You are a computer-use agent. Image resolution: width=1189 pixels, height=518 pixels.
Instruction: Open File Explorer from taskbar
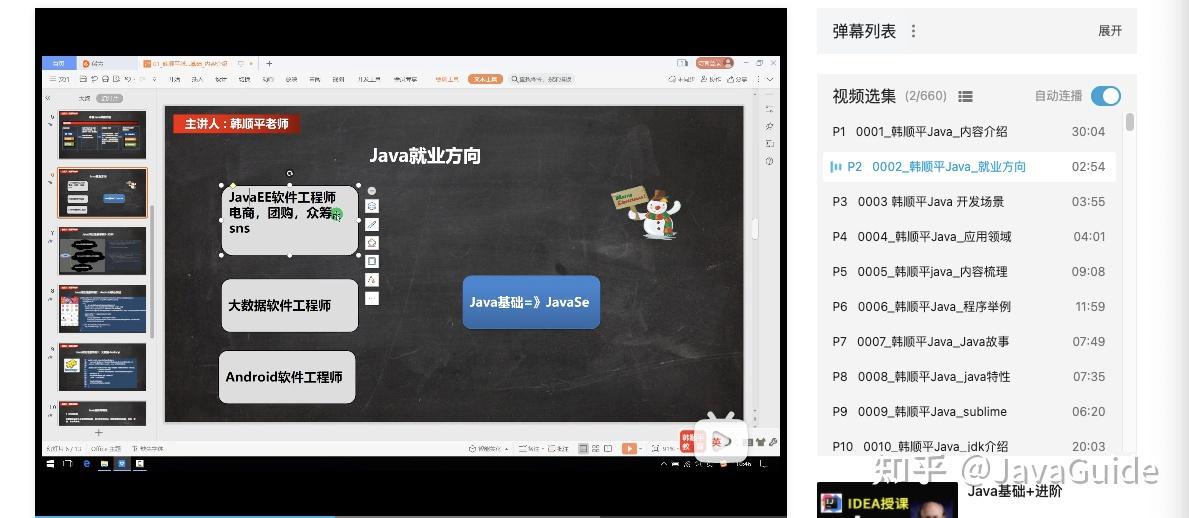(104, 463)
